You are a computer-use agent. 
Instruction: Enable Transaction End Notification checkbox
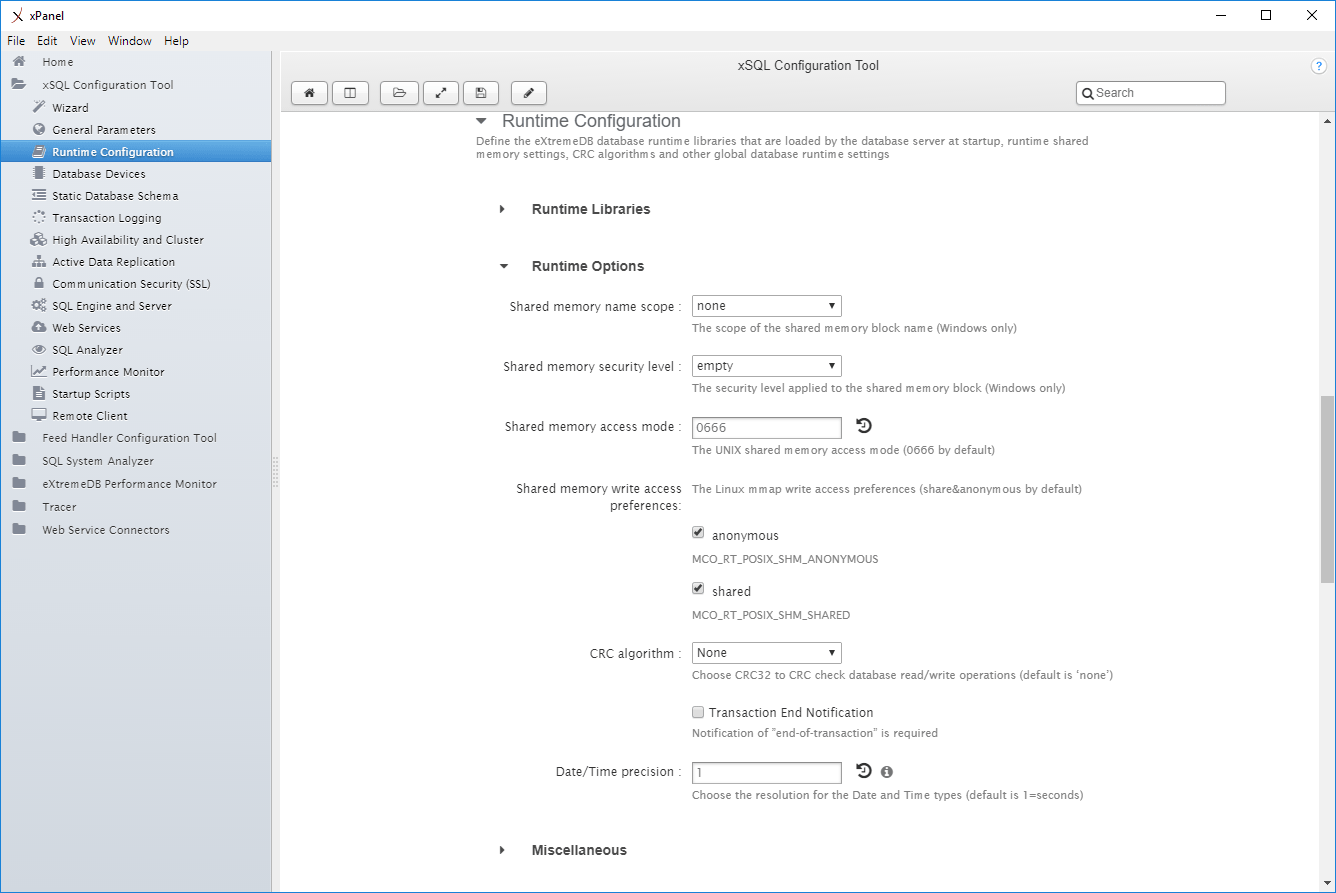(x=698, y=713)
